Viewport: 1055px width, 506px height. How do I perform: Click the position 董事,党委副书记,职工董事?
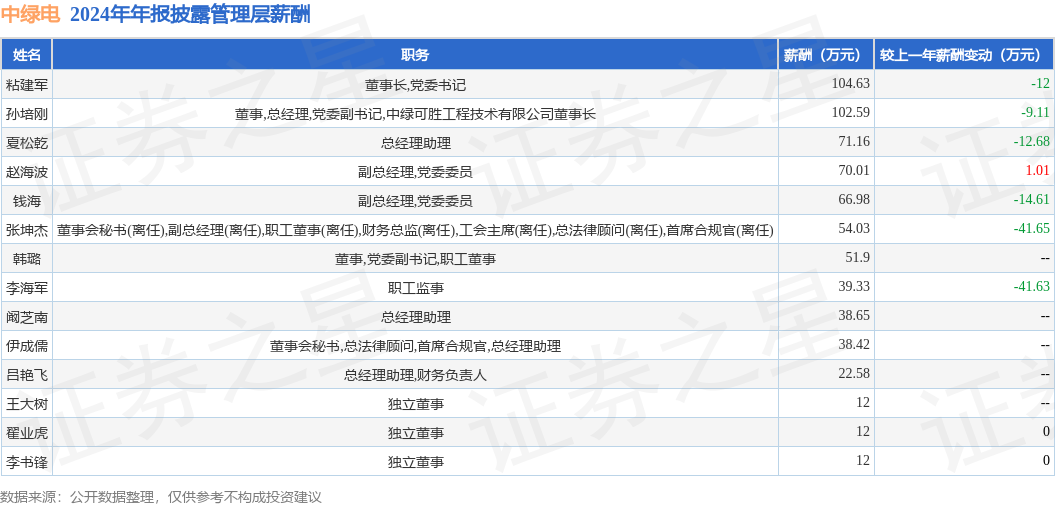point(415,258)
